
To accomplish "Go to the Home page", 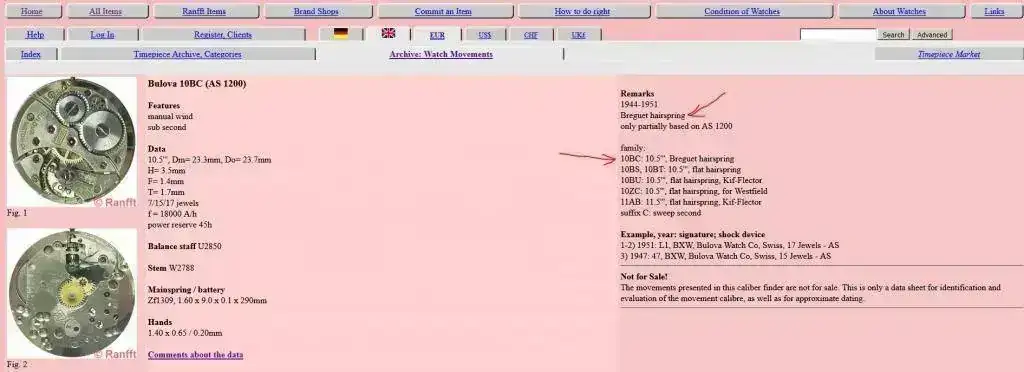I will tap(31, 12).
